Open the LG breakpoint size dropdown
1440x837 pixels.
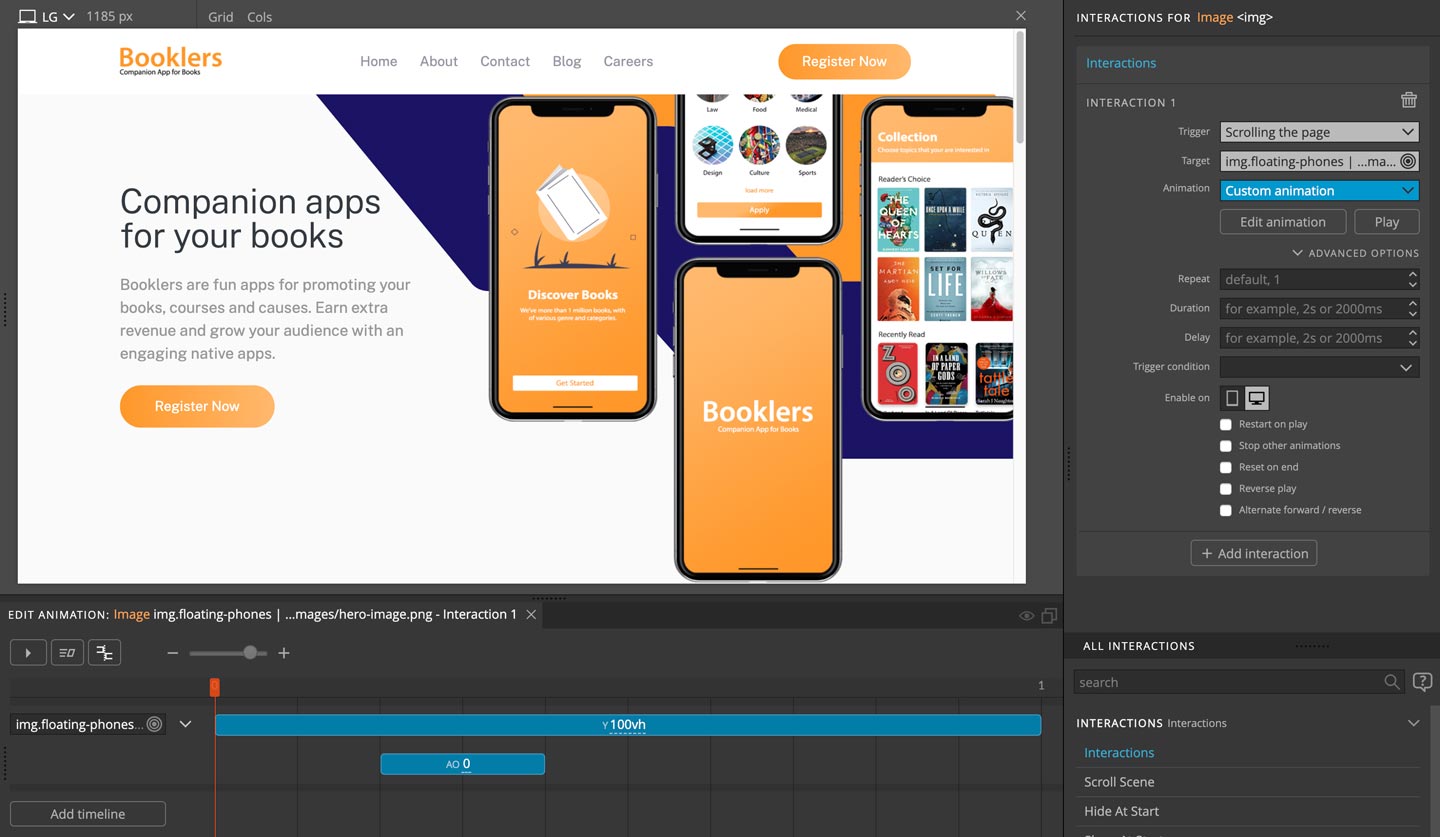pyautogui.click(x=58, y=17)
